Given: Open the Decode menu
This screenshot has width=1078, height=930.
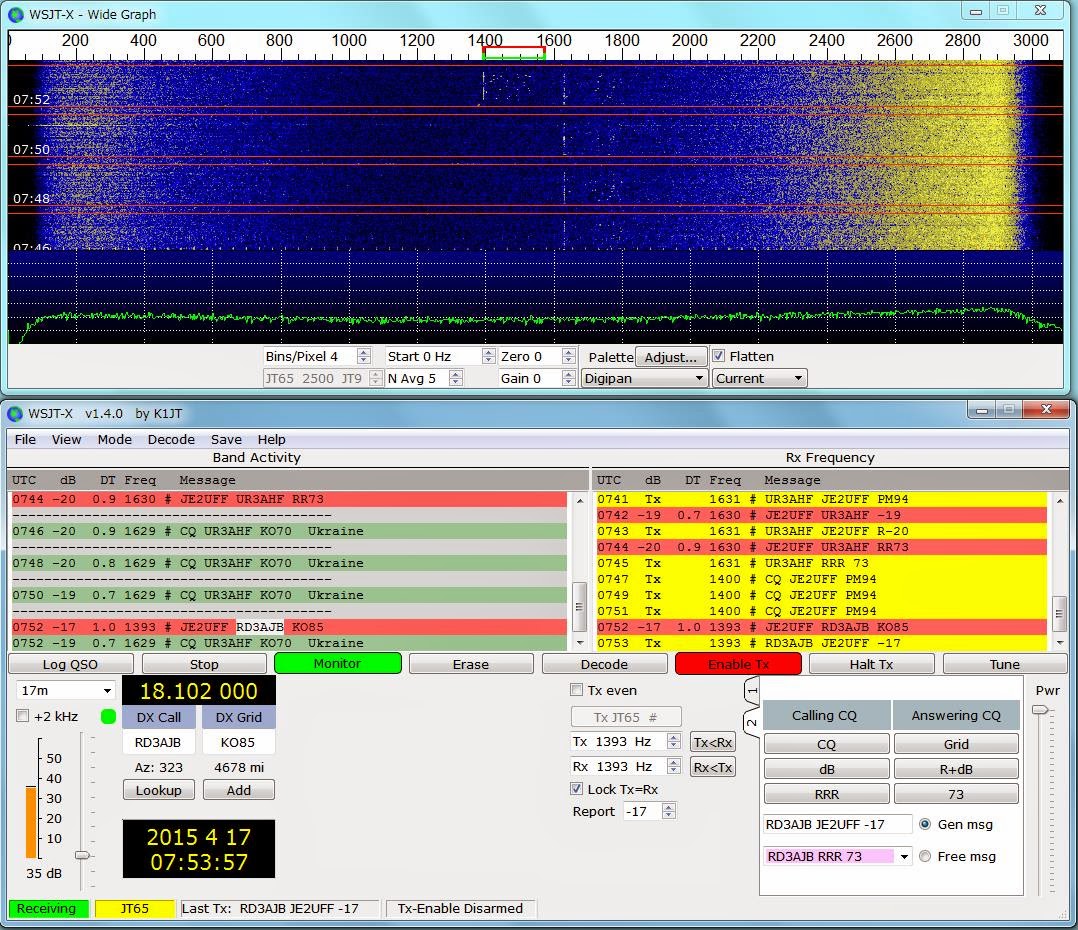Looking at the screenshot, I should click(171, 439).
